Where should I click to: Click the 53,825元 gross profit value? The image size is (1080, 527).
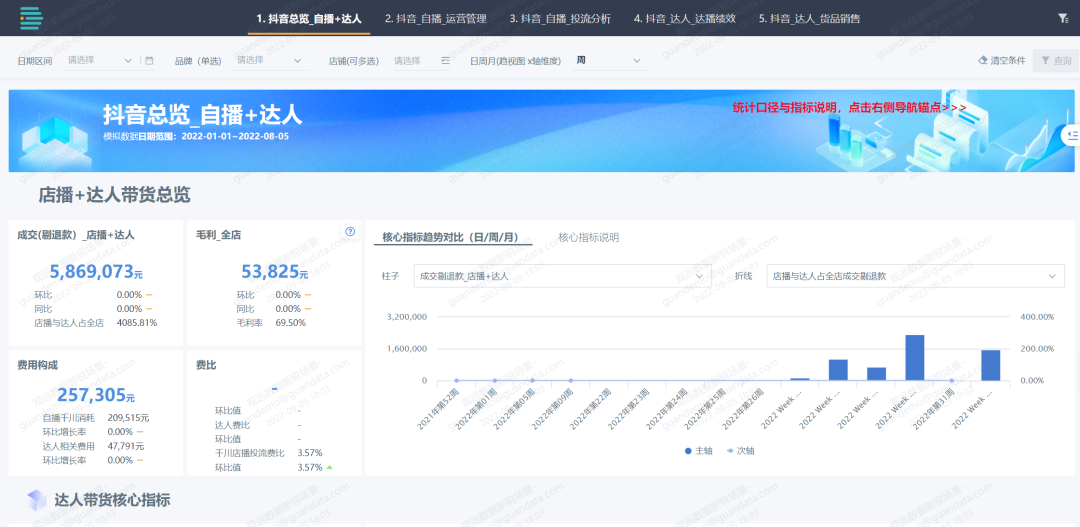[x=274, y=271]
